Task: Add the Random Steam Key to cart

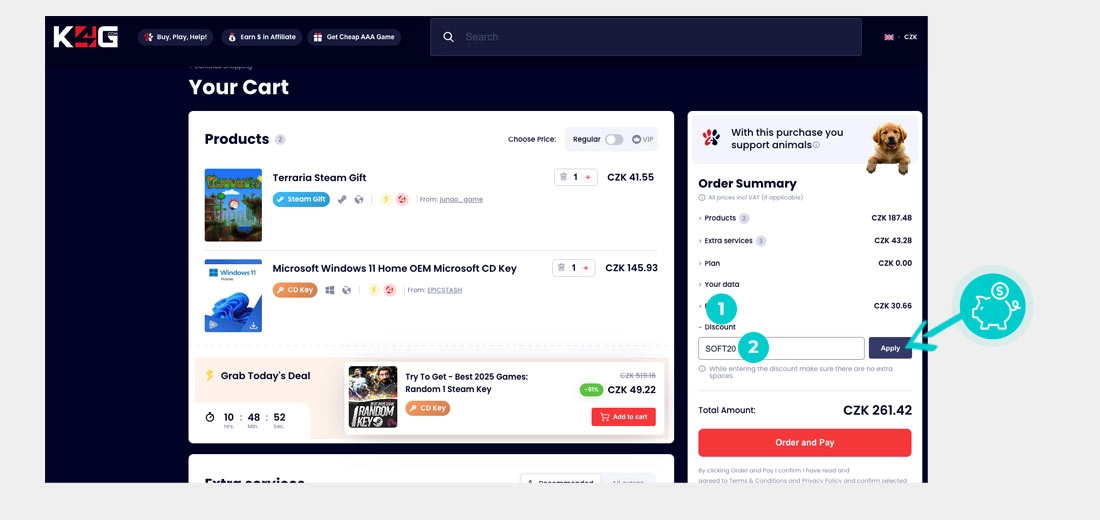Action: [x=624, y=417]
